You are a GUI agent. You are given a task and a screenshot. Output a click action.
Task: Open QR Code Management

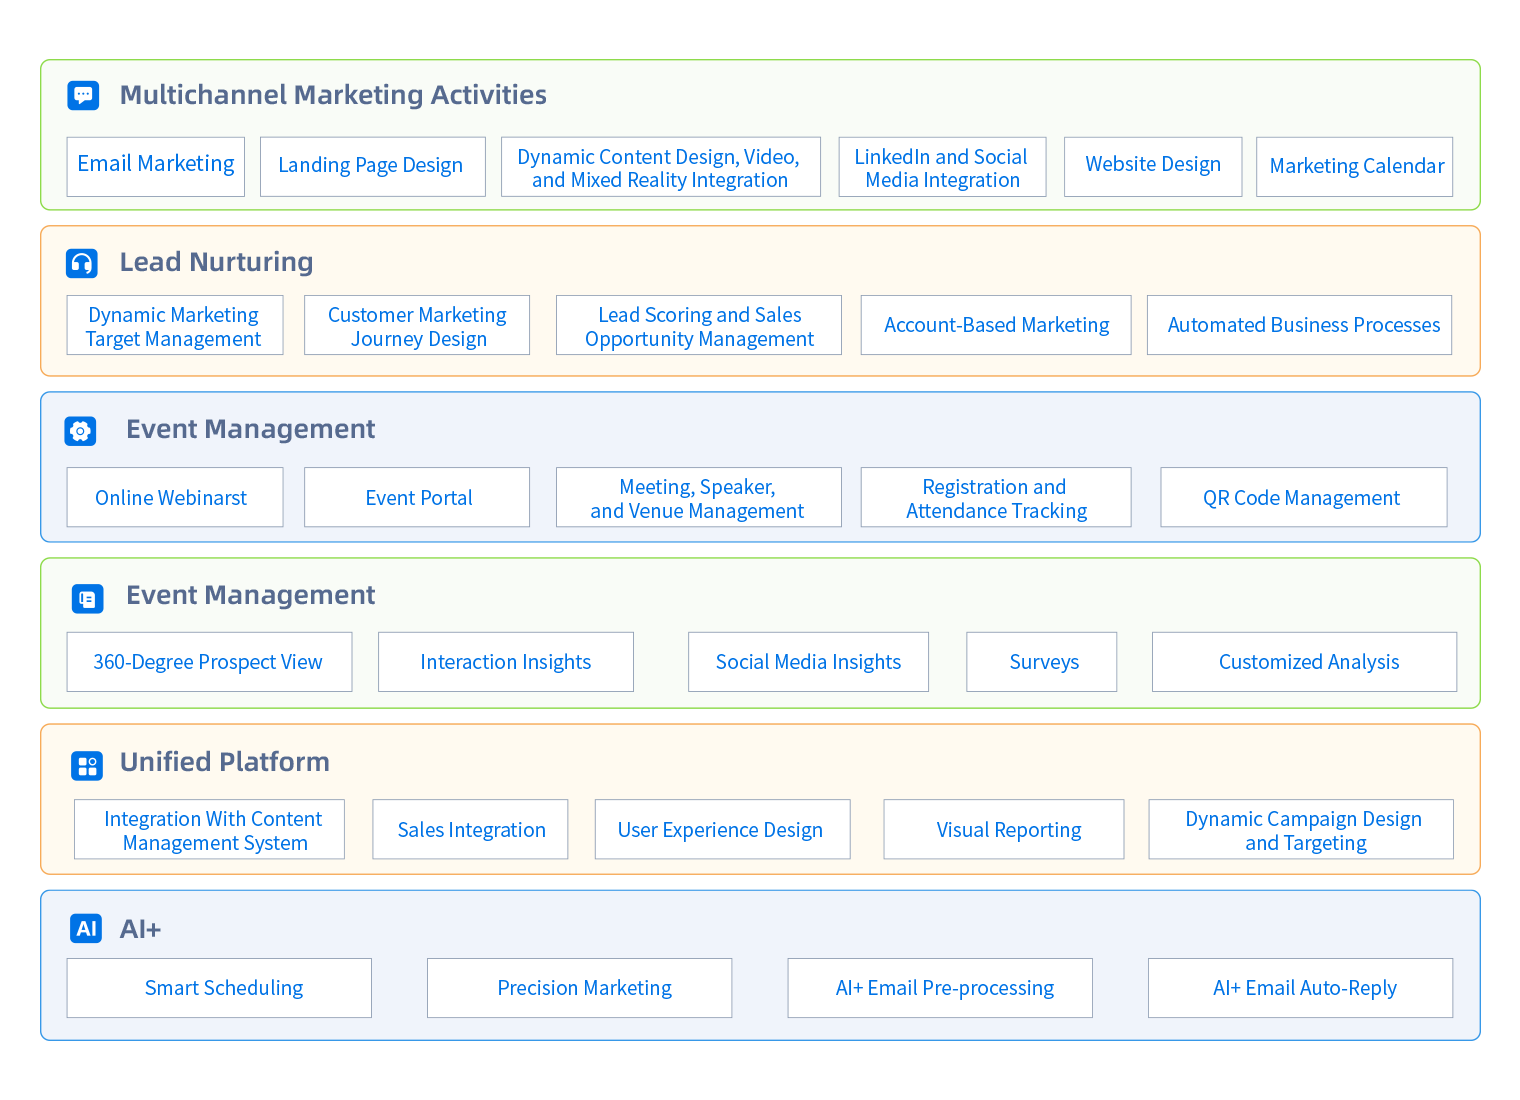pos(1303,498)
